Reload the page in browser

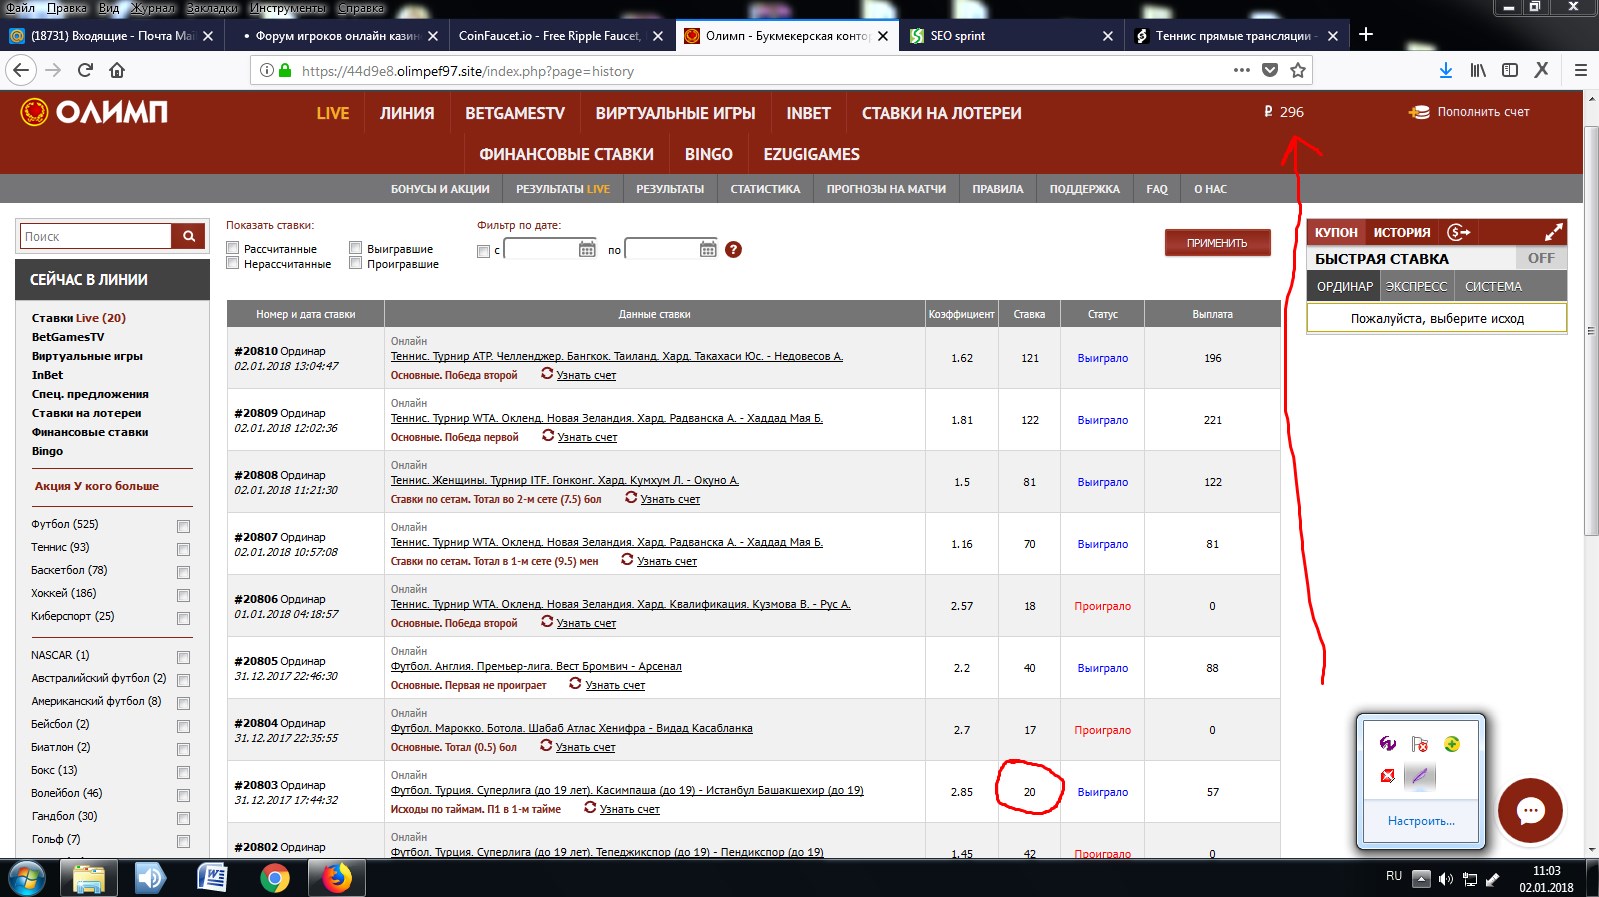(85, 70)
